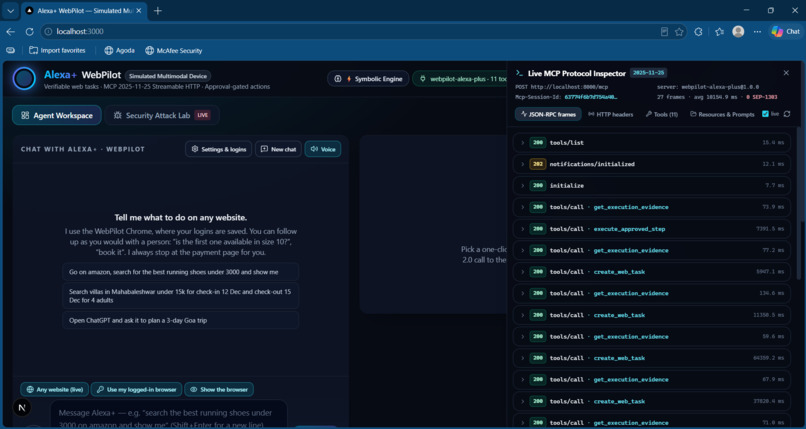
Task: Expand the initialize frame chevron
Action: click(x=522, y=186)
